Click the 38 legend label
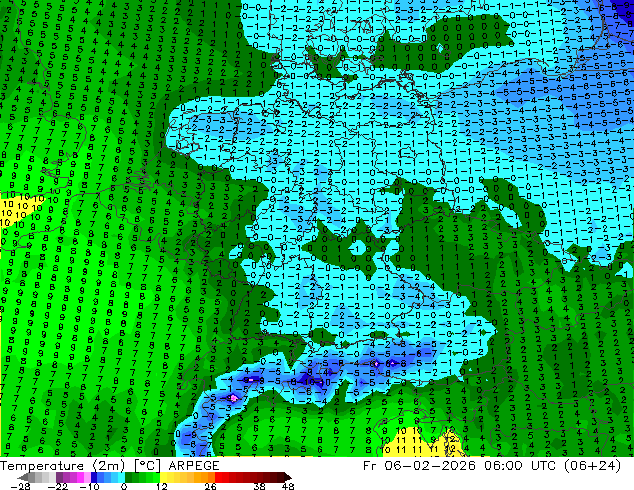This screenshot has width=634, height=490. click(260, 486)
